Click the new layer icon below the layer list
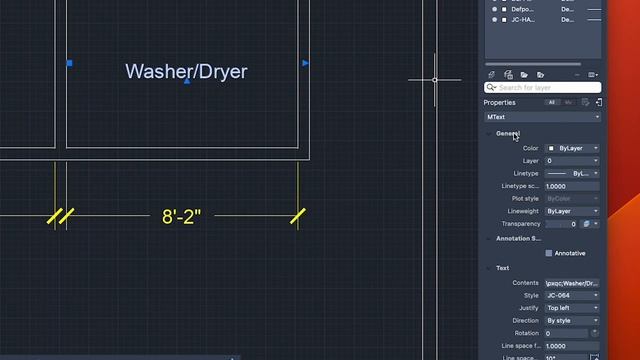Viewport: 640px width, 360px height. pos(491,75)
